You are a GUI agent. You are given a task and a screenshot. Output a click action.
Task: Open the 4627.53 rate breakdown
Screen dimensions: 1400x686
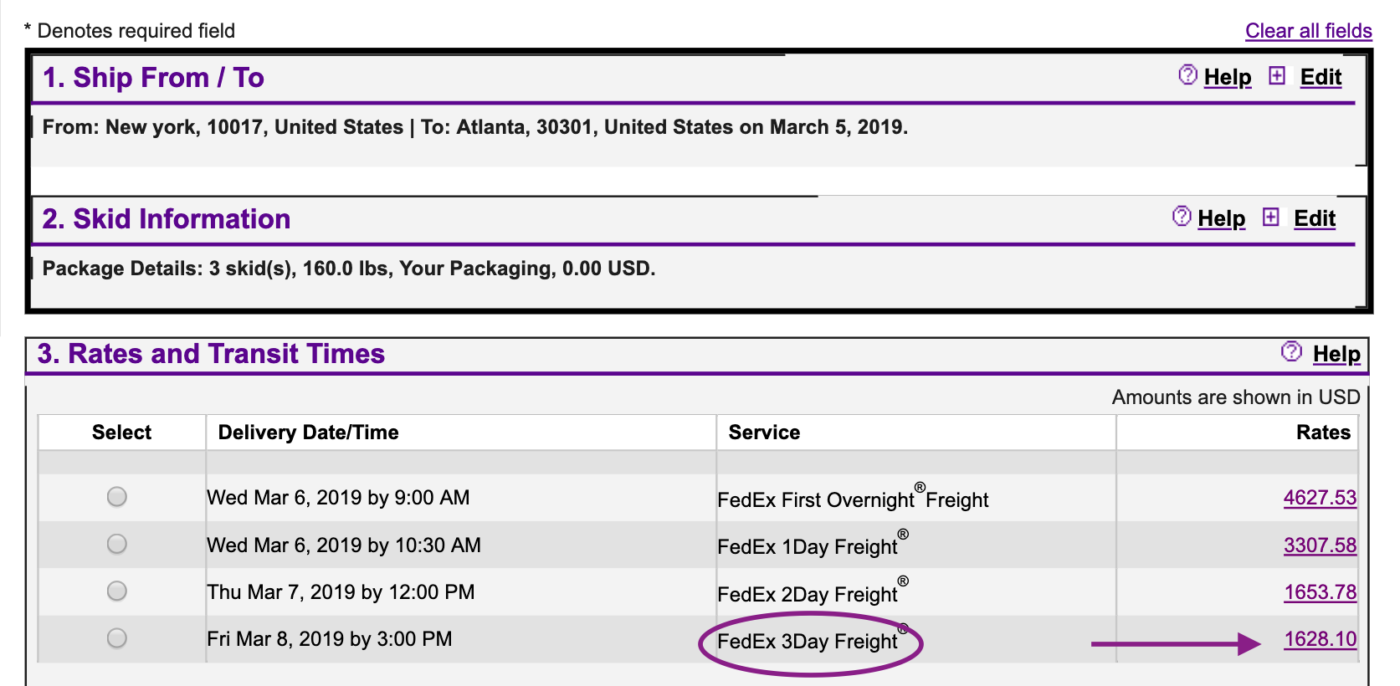pyautogui.click(x=1320, y=496)
